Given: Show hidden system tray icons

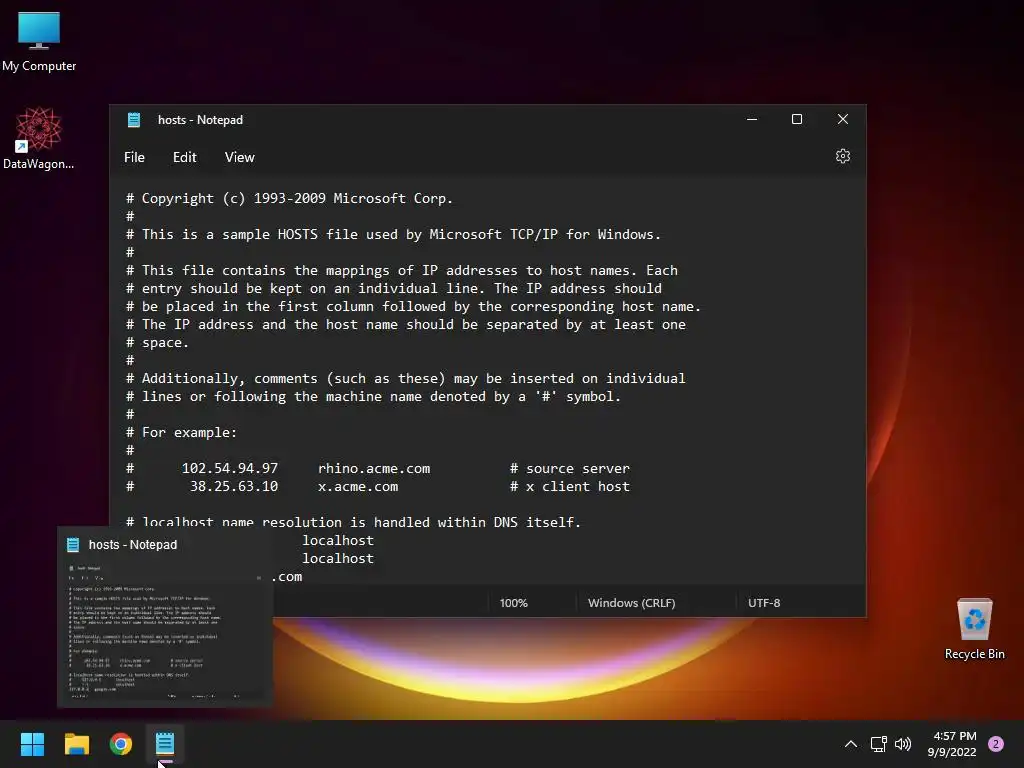Looking at the screenshot, I should tap(851, 744).
